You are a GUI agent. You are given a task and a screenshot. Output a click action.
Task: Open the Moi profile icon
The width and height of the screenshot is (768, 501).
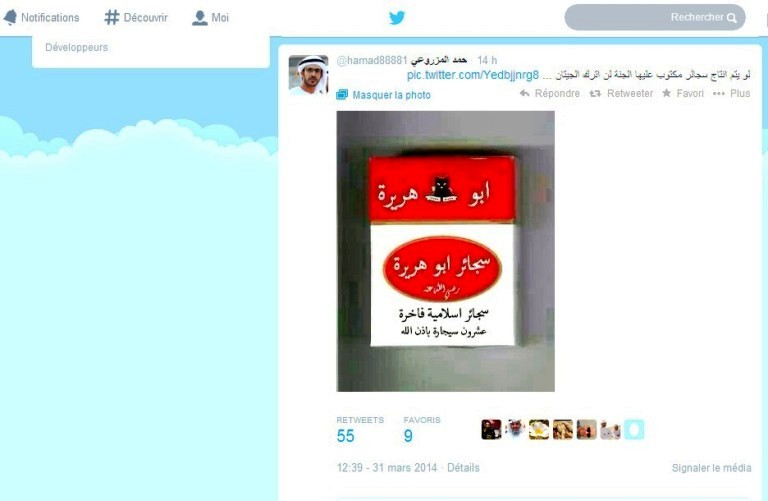tap(199, 18)
